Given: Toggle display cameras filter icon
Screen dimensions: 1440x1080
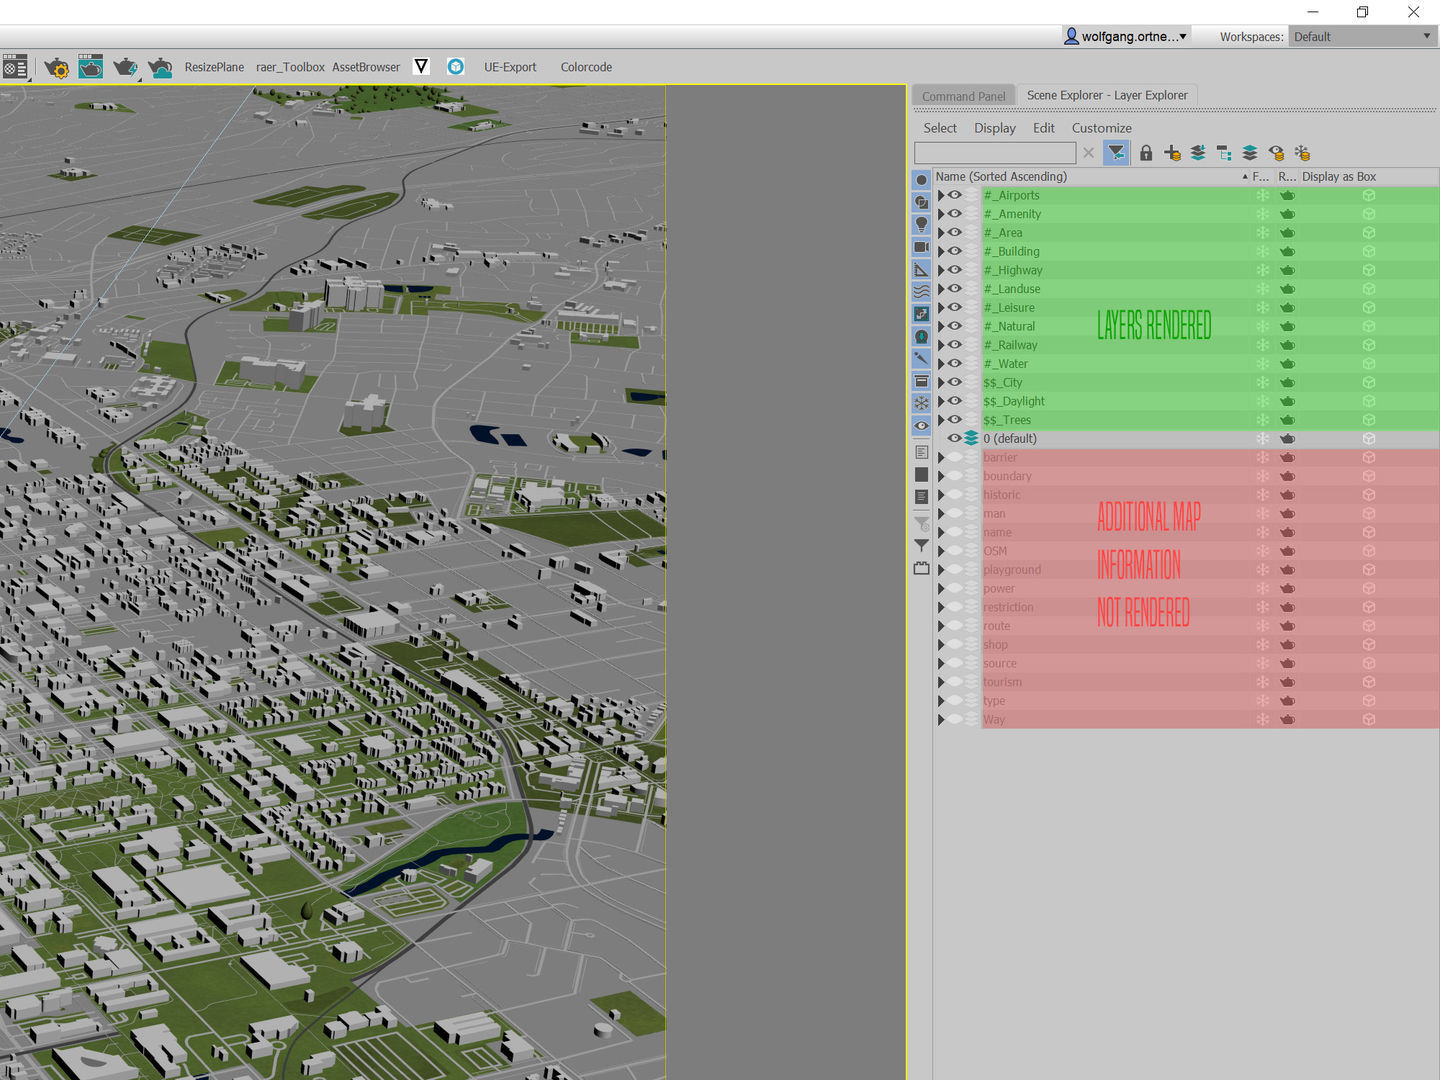Looking at the screenshot, I should (x=921, y=247).
